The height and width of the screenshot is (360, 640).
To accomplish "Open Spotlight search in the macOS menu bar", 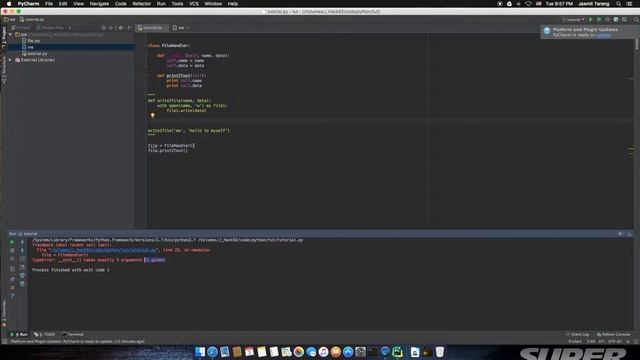I will pyautogui.click(x=619, y=4).
